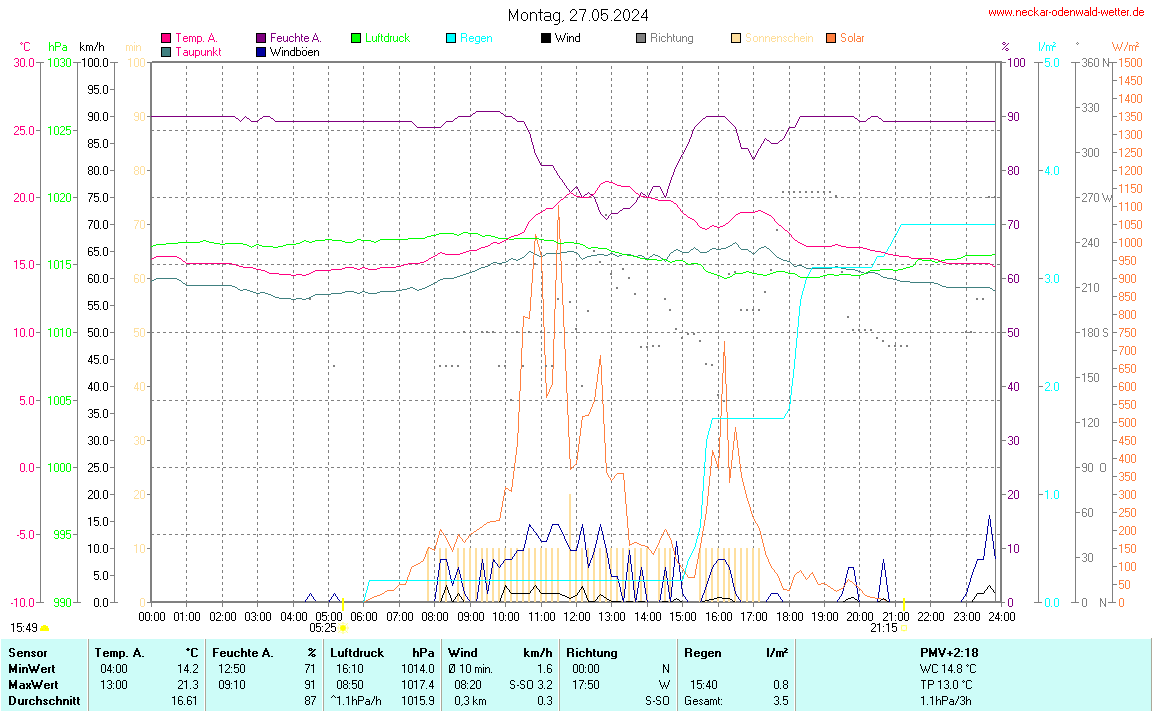Click the cyan Regen legend square
This screenshot has width=1152, height=711.
(x=451, y=38)
